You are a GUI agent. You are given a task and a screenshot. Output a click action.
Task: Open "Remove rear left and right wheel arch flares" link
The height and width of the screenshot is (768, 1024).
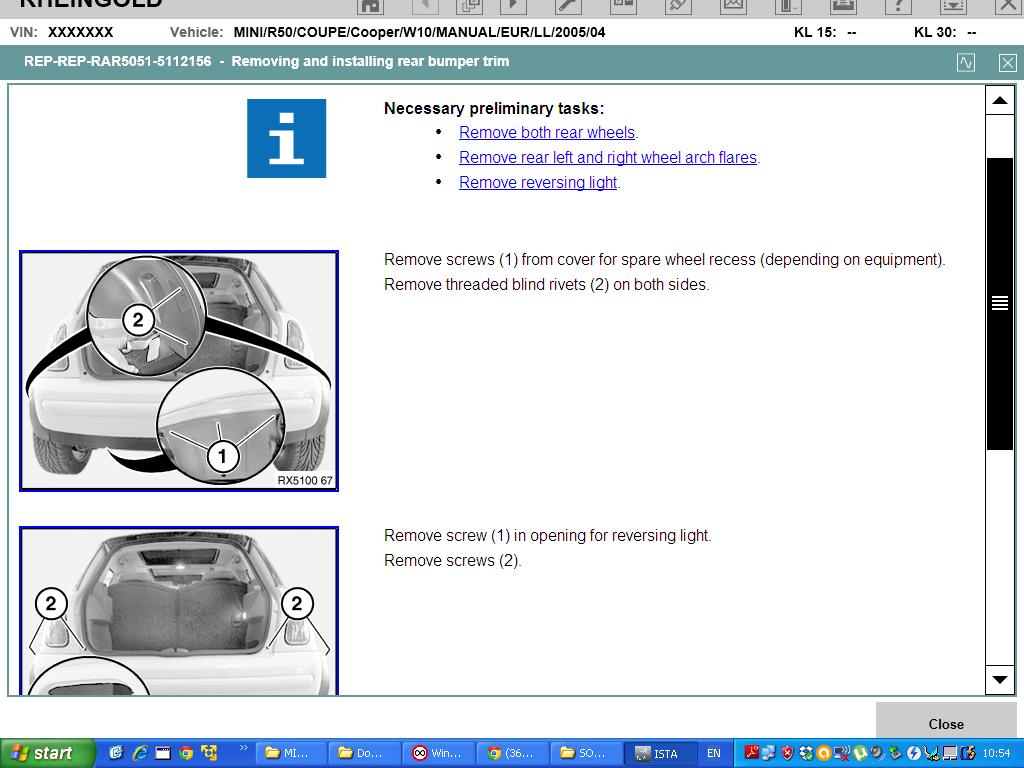point(607,158)
